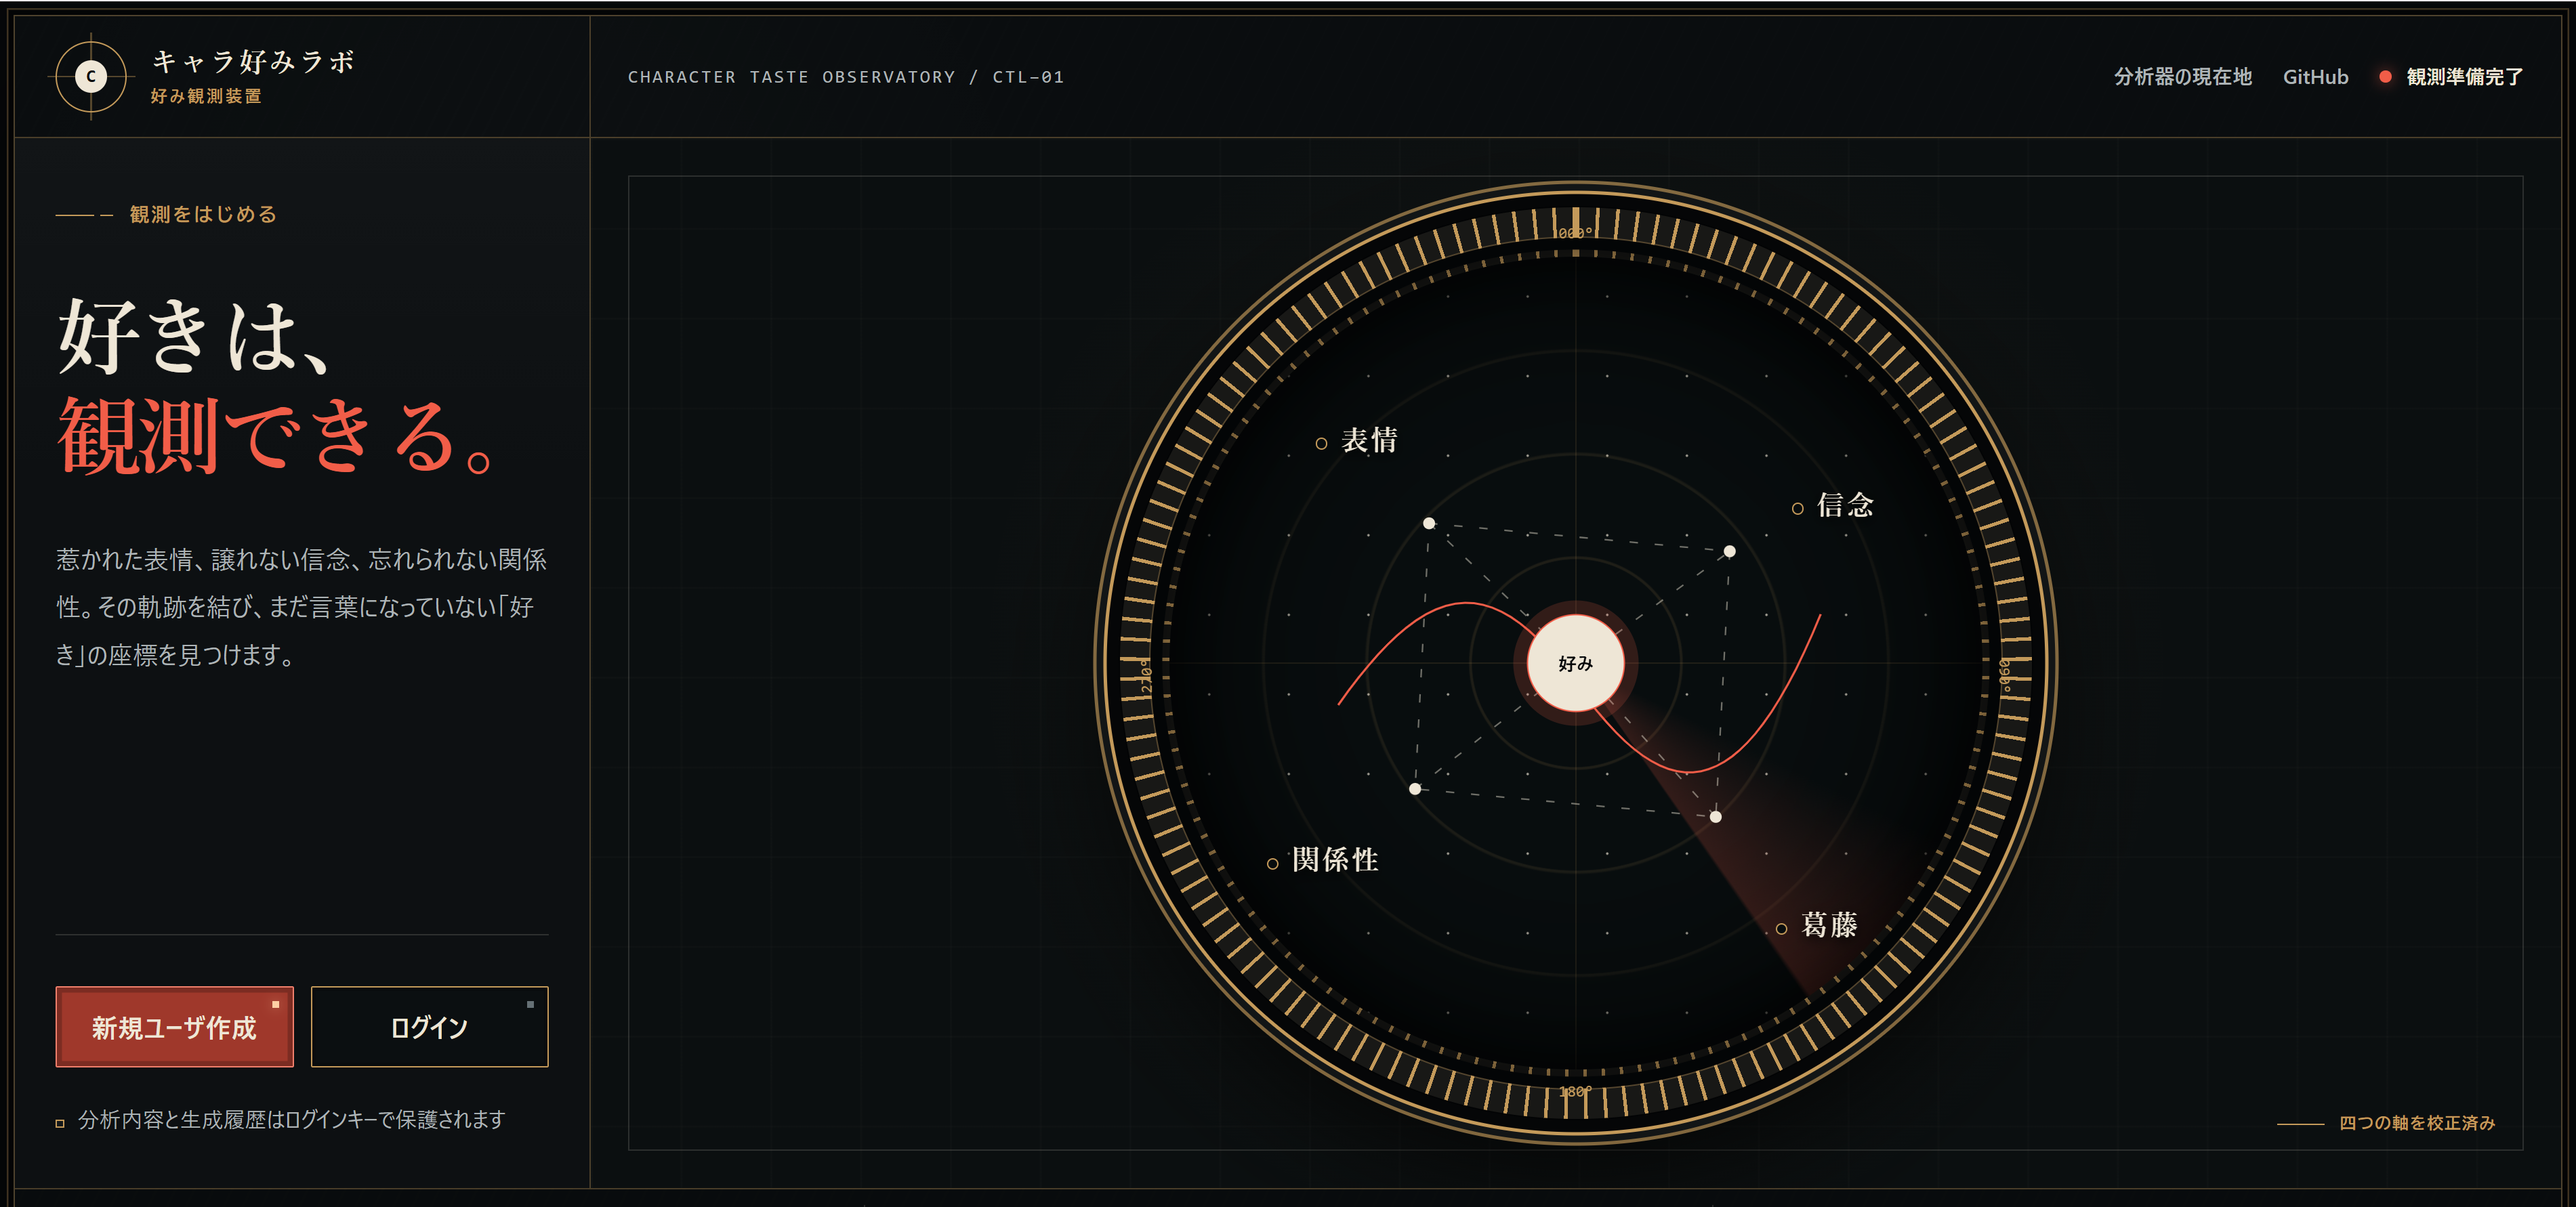The height and width of the screenshot is (1207, 2576).
Task: Click the 観測準備完了 status label
Action: 2464,76
